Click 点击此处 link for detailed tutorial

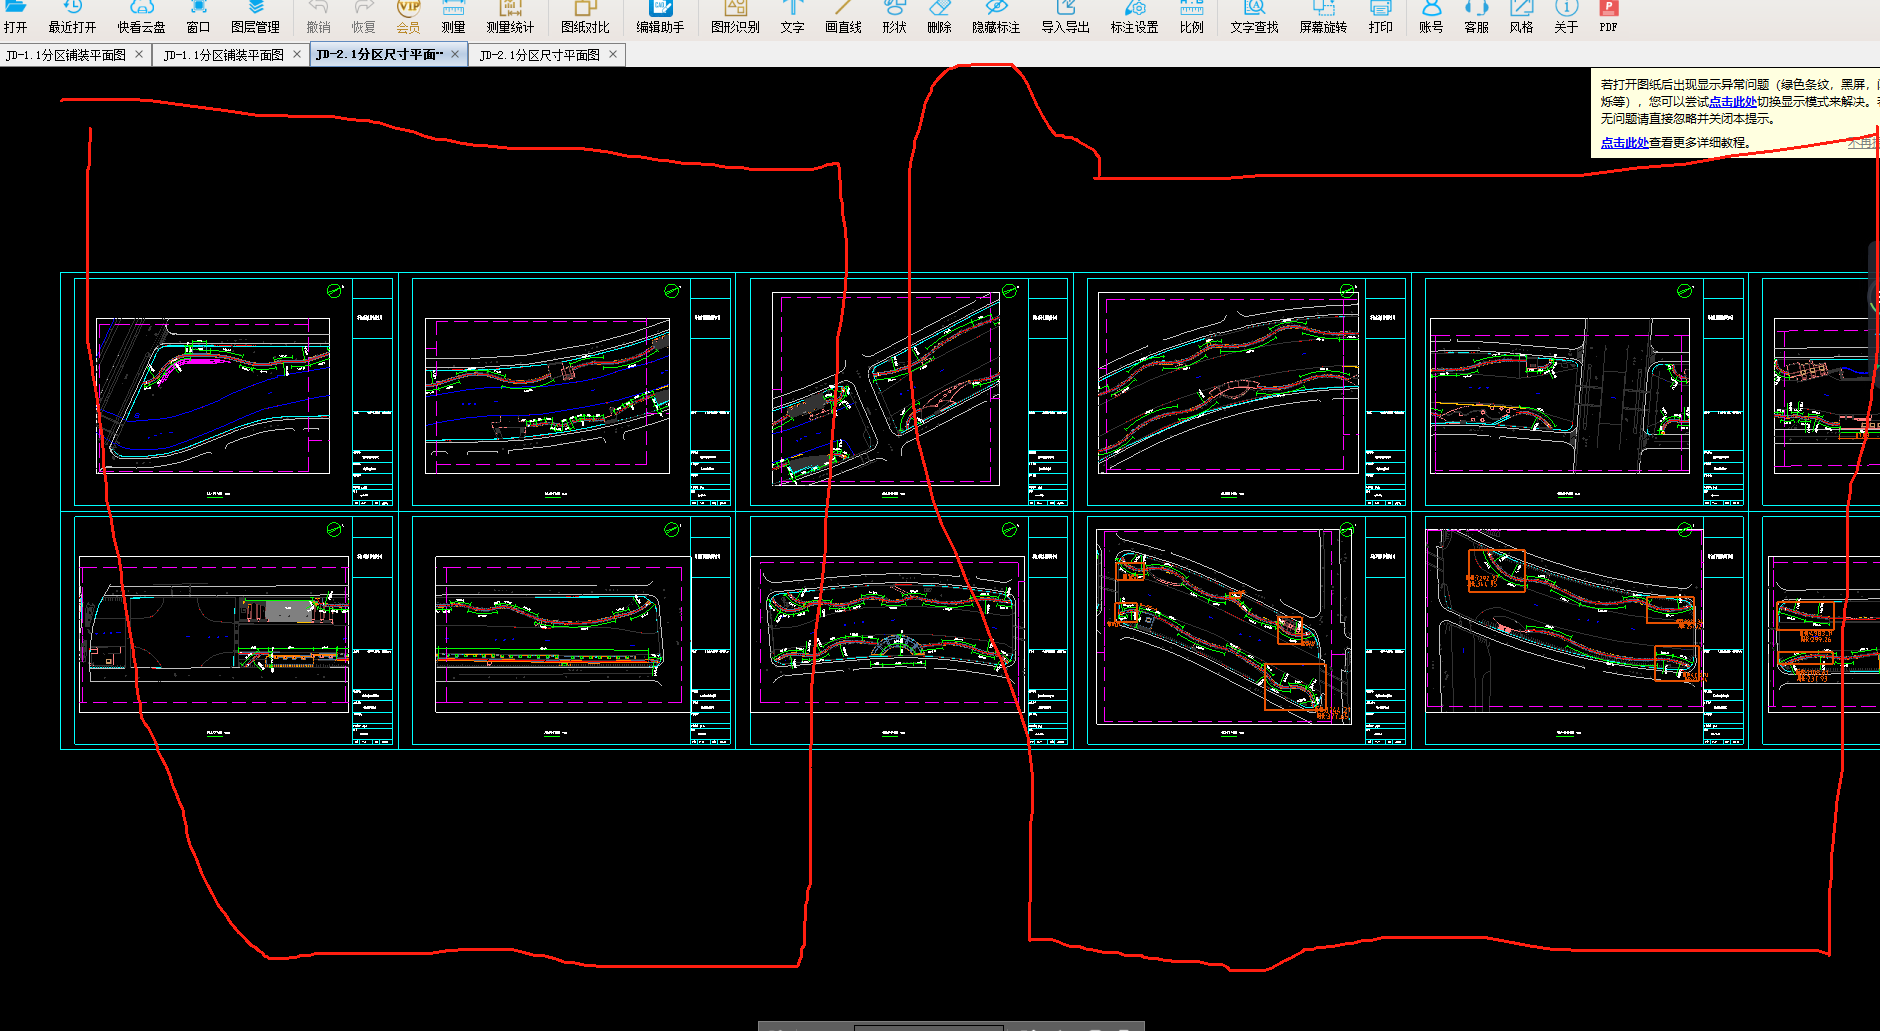(1624, 143)
